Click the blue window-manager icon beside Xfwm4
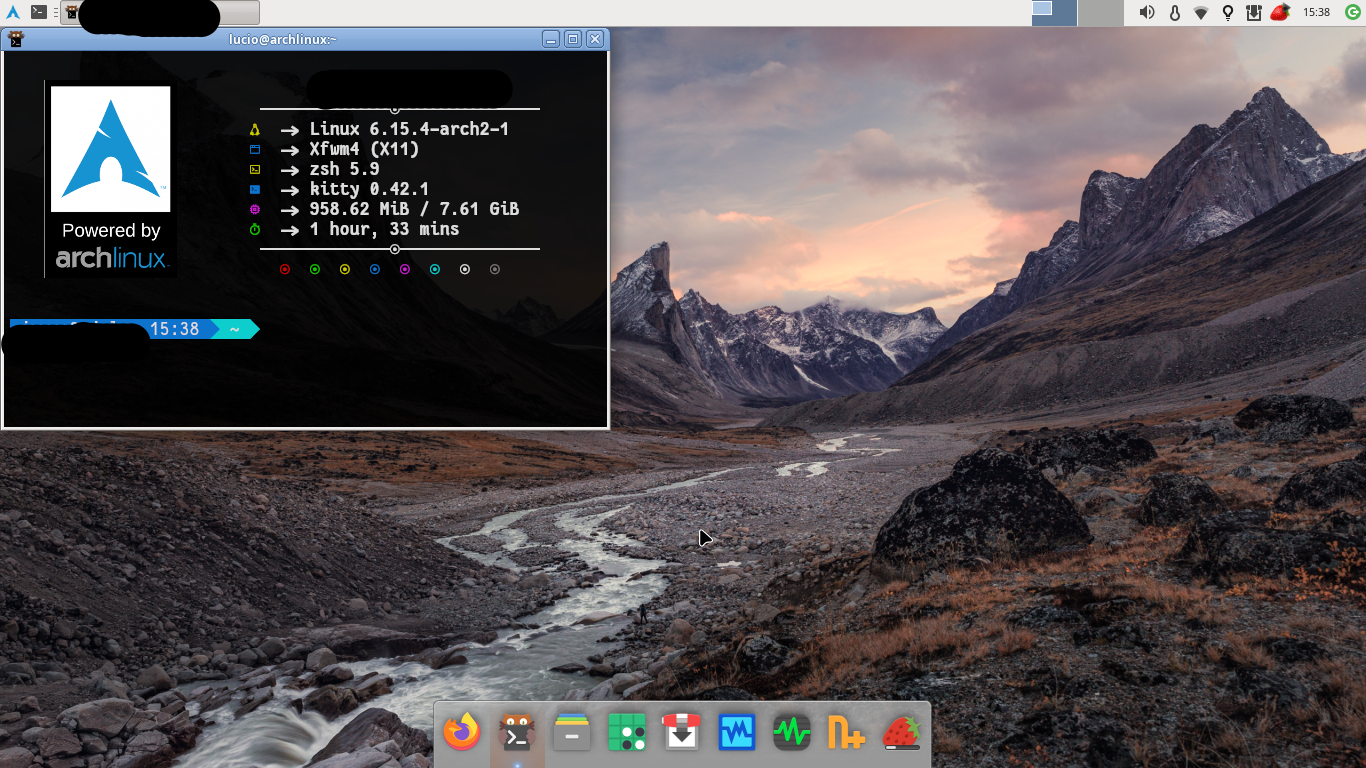This screenshot has width=1366, height=768. click(255, 149)
